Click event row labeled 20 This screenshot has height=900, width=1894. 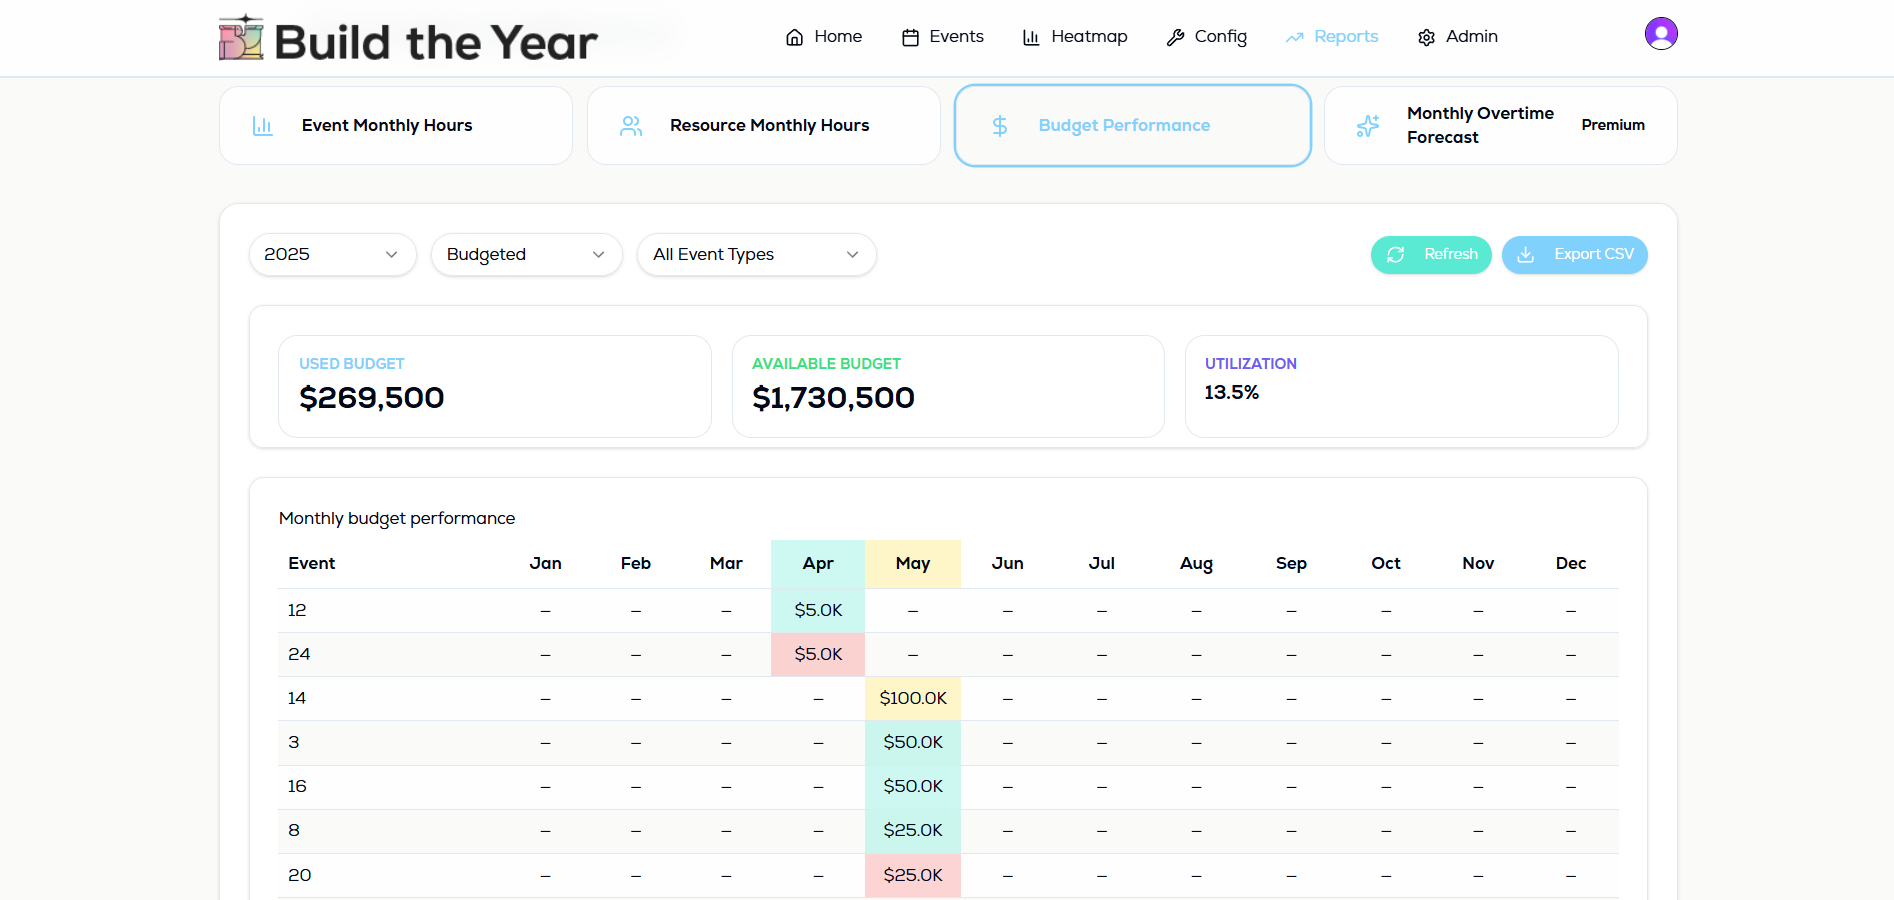(x=948, y=875)
